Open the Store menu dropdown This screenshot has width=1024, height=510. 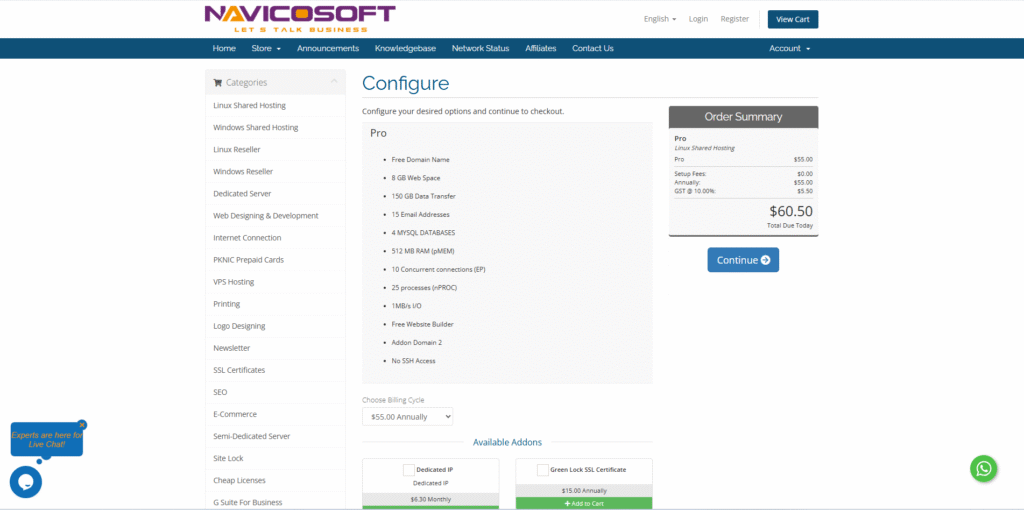[266, 48]
